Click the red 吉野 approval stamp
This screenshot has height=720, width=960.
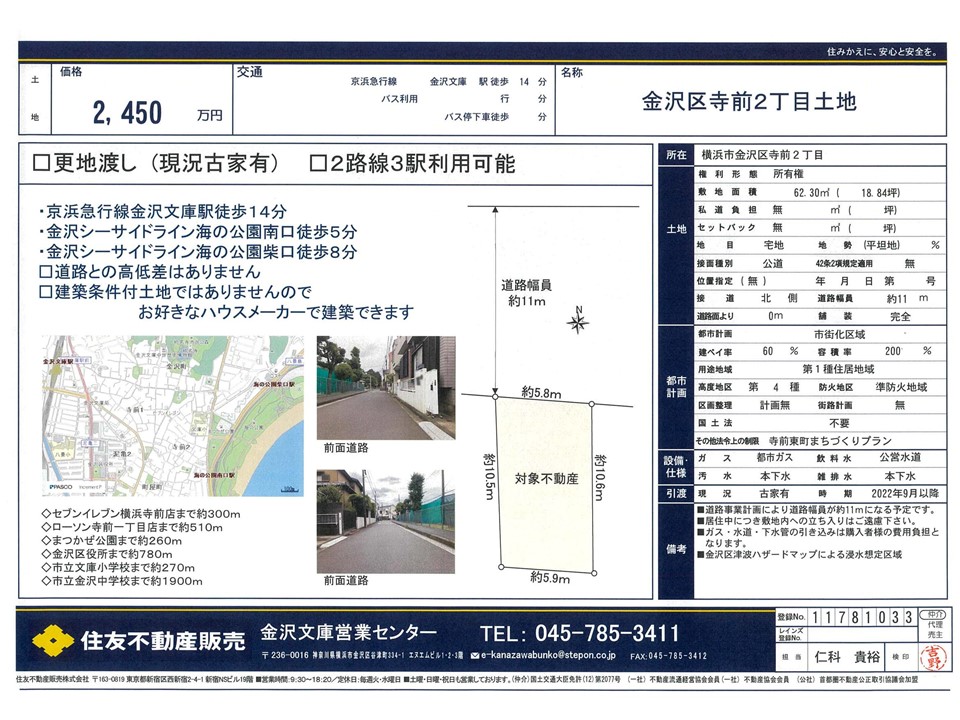click(x=934, y=657)
